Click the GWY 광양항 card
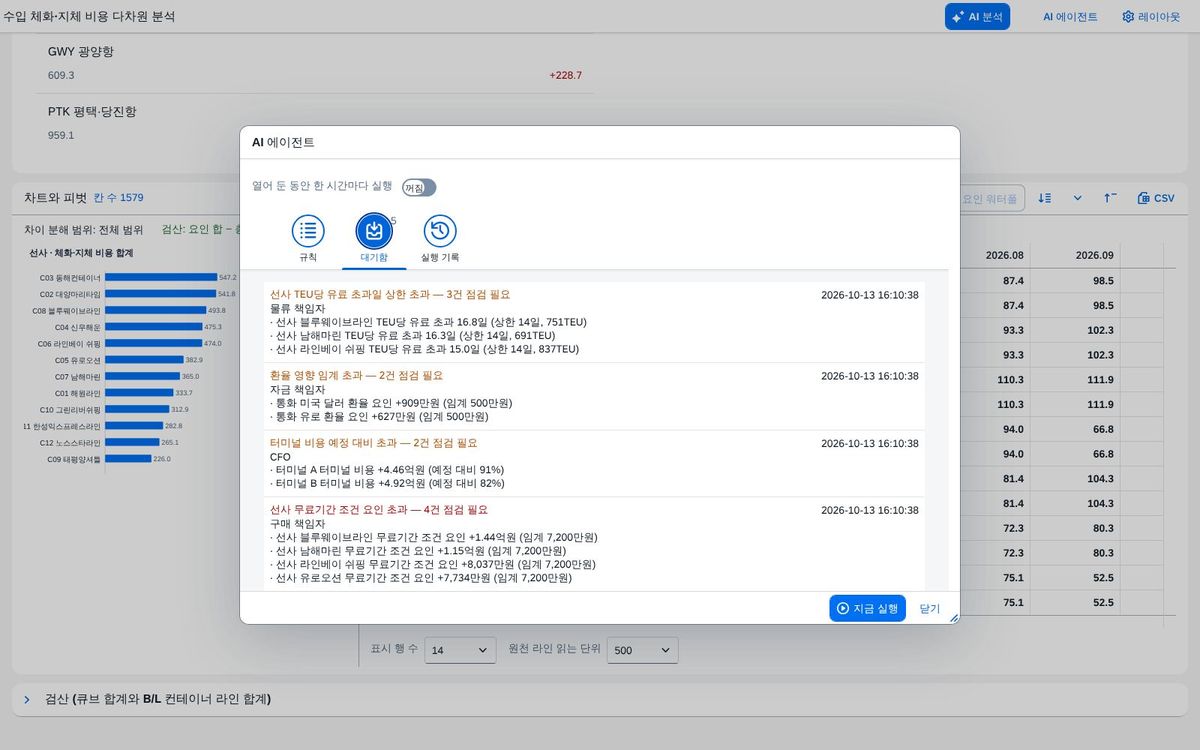This screenshot has height=750, width=1200. [x=315, y=62]
